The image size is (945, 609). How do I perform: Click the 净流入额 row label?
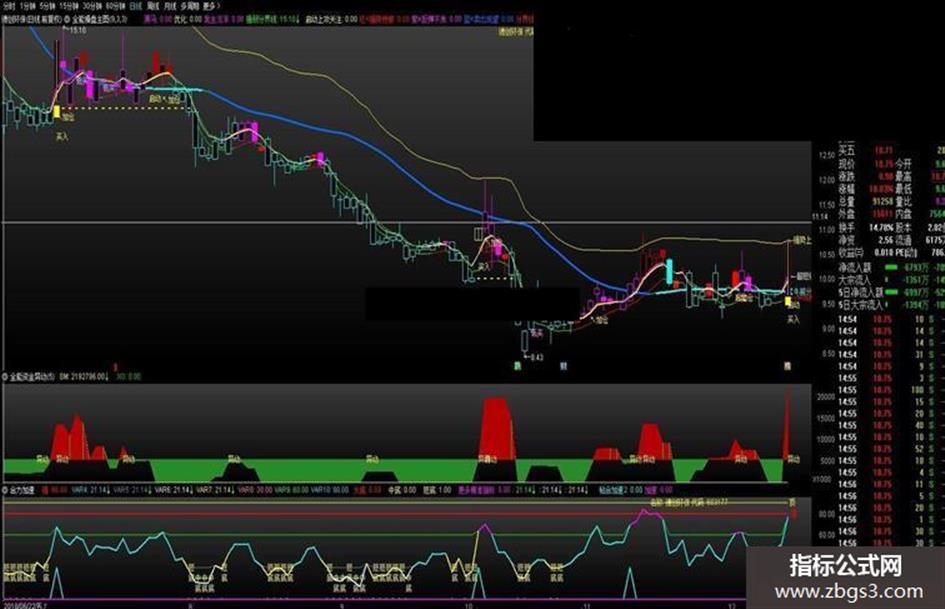click(855, 267)
